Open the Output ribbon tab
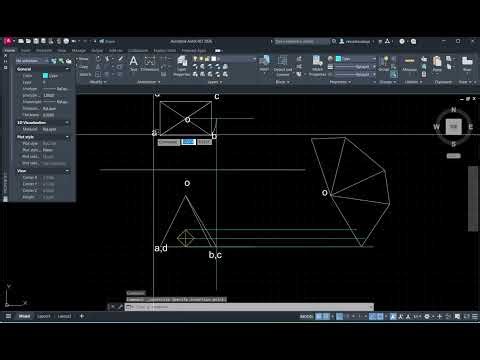Image resolution: width=480 pixels, height=360 pixels. tap(97, 51)
